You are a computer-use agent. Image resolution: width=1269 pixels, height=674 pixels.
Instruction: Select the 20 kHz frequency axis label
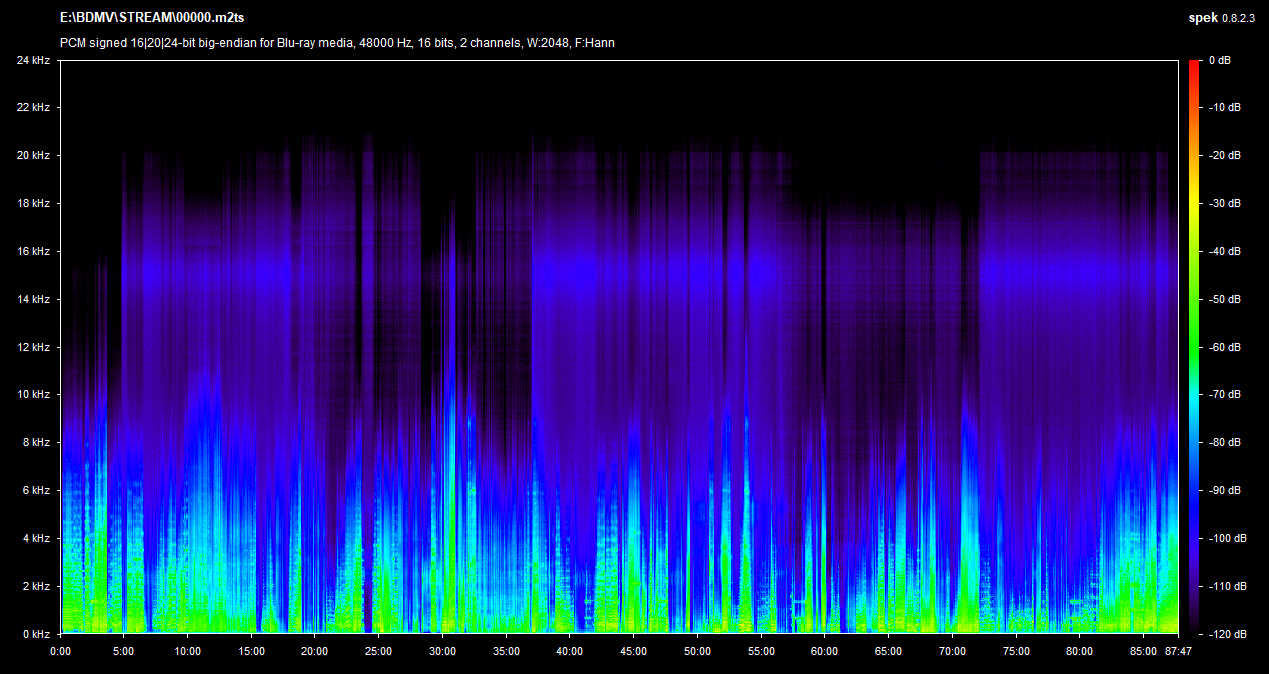pyautogui.click(x=33, y=156)
